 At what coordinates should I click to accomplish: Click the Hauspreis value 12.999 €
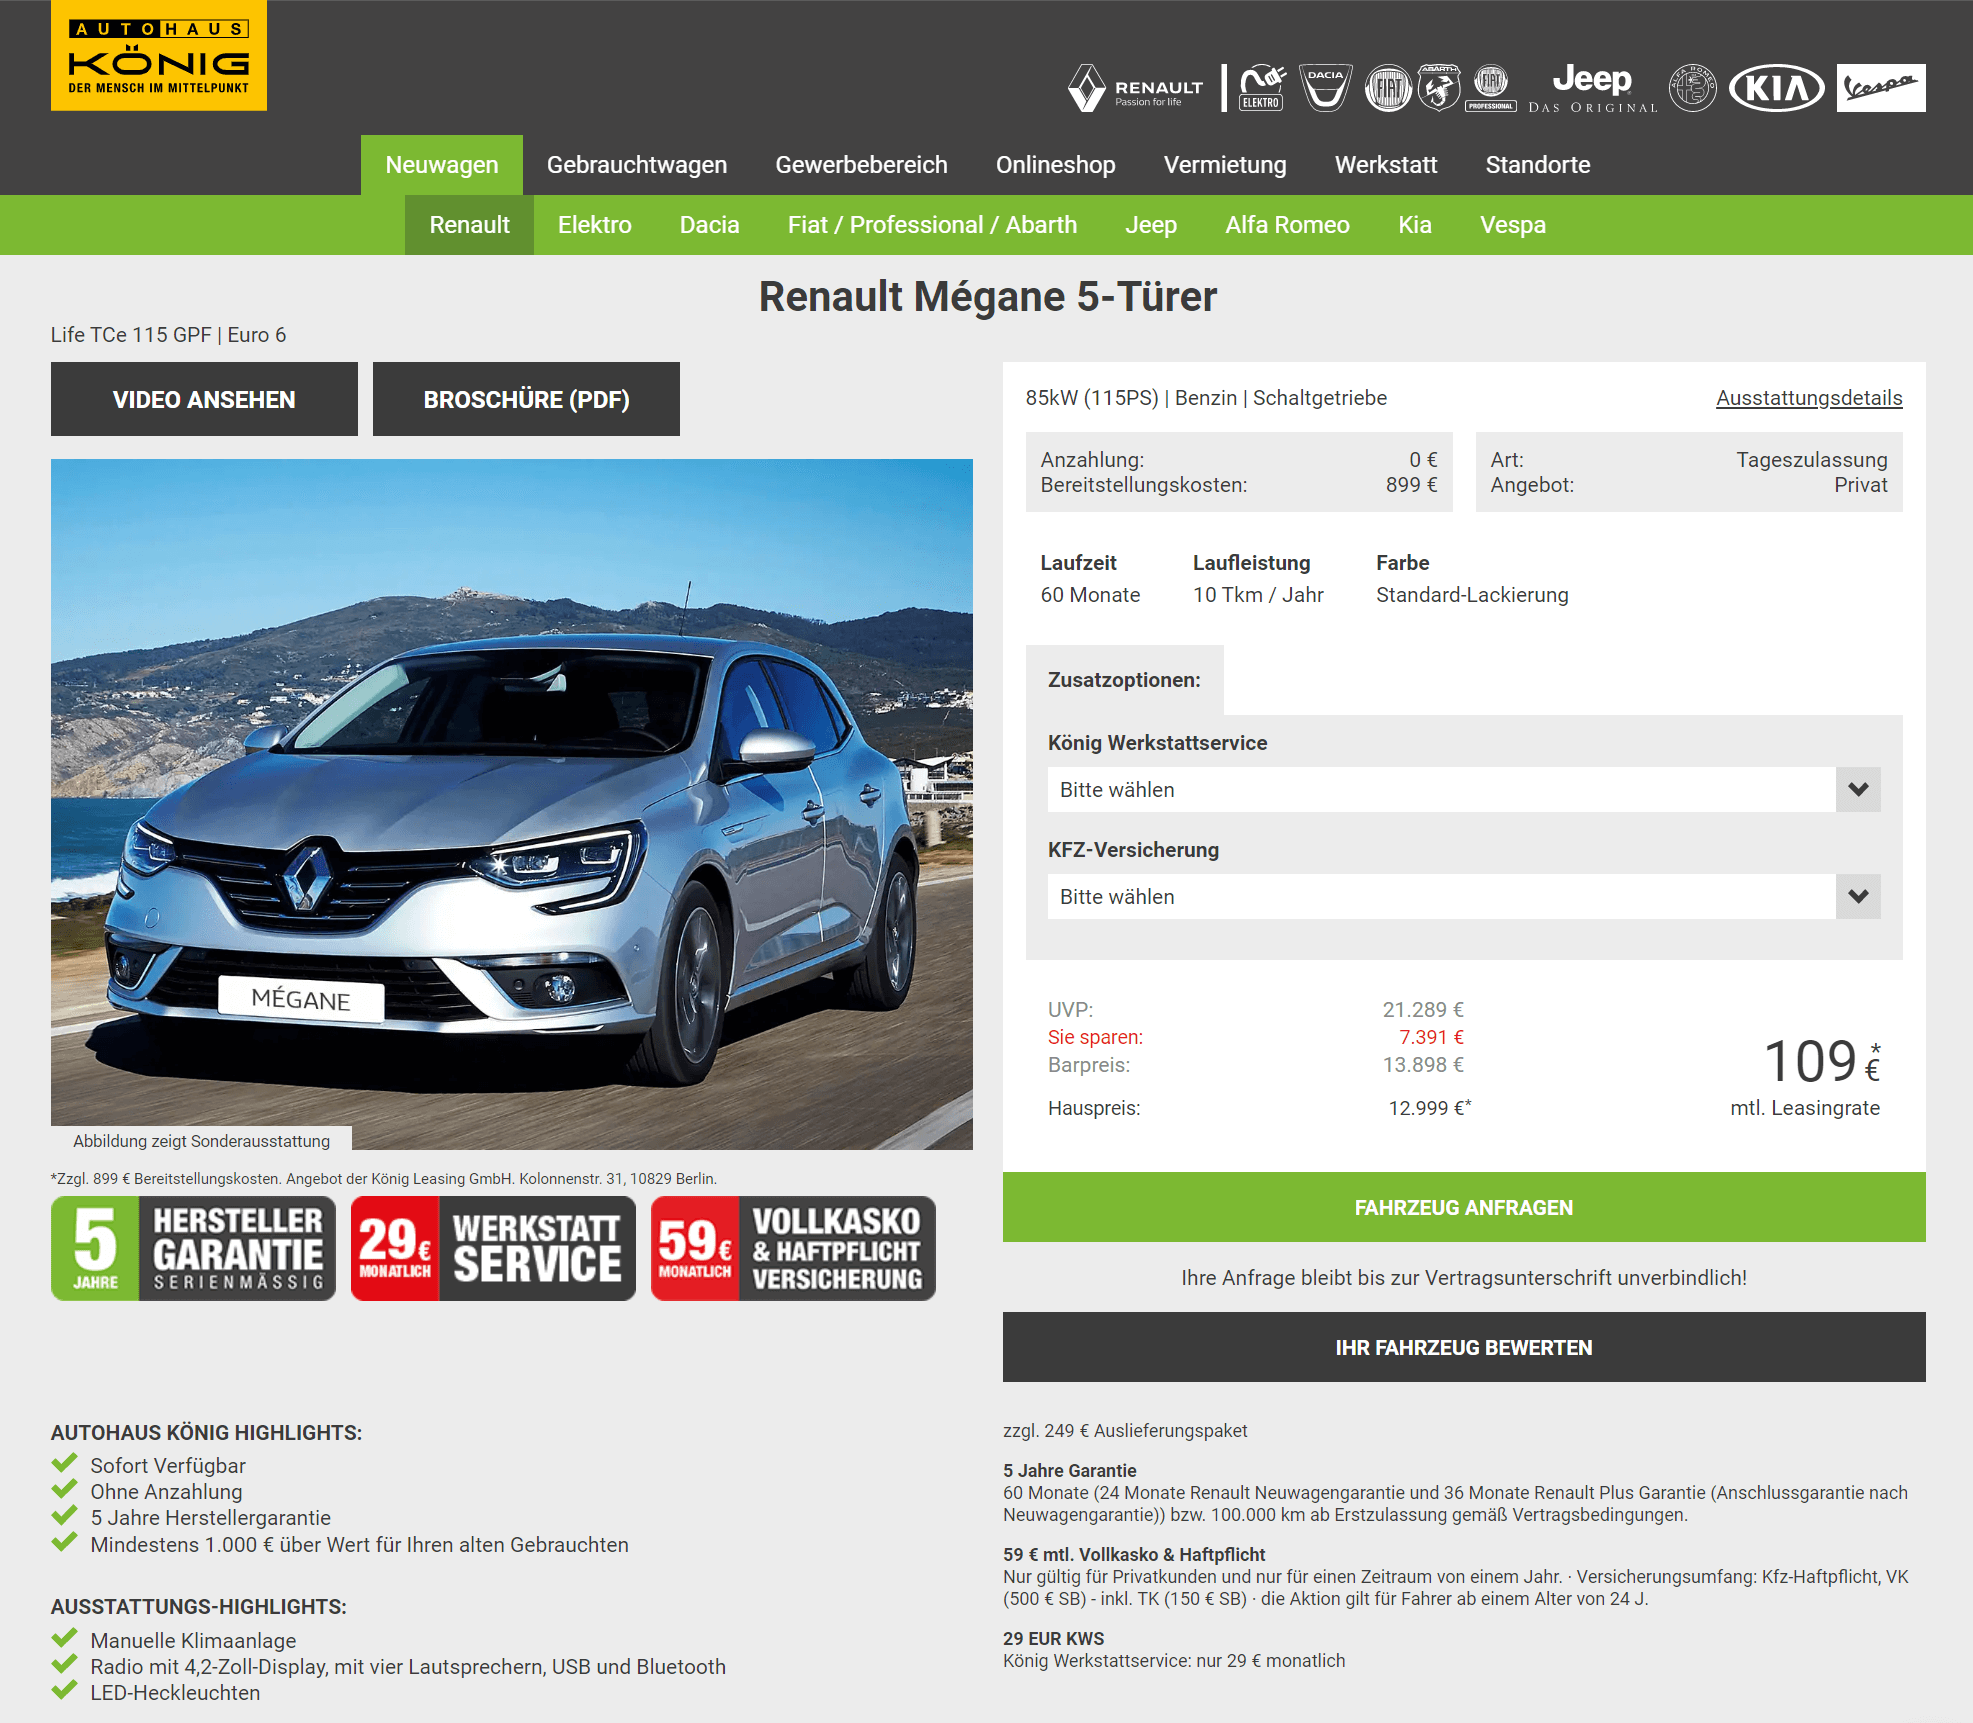(x=1429, y=1108)
